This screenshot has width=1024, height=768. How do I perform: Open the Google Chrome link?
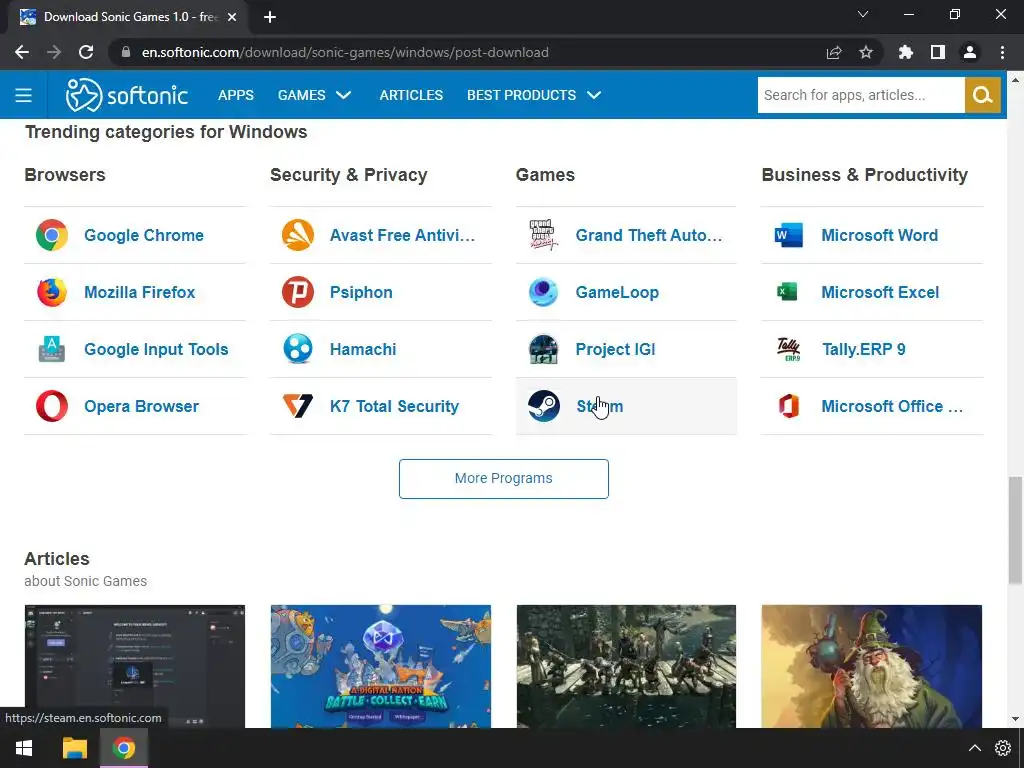pyautogui.click(x=144, y=235)
